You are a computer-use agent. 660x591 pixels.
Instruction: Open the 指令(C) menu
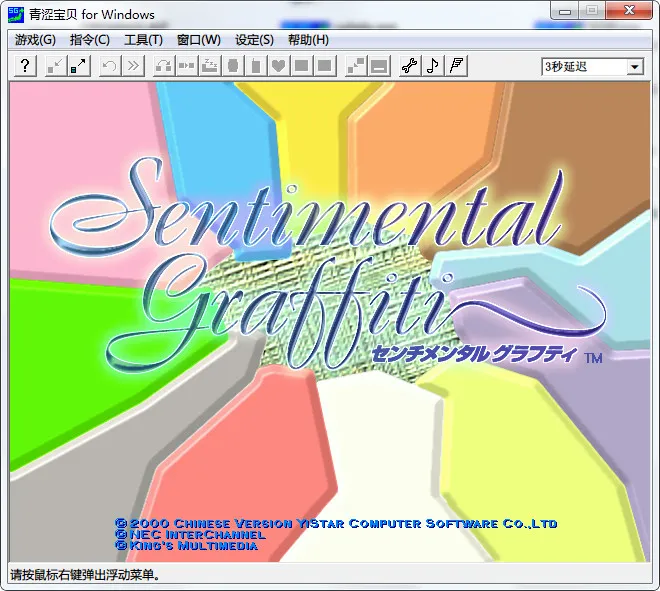[x=90, y=40]
